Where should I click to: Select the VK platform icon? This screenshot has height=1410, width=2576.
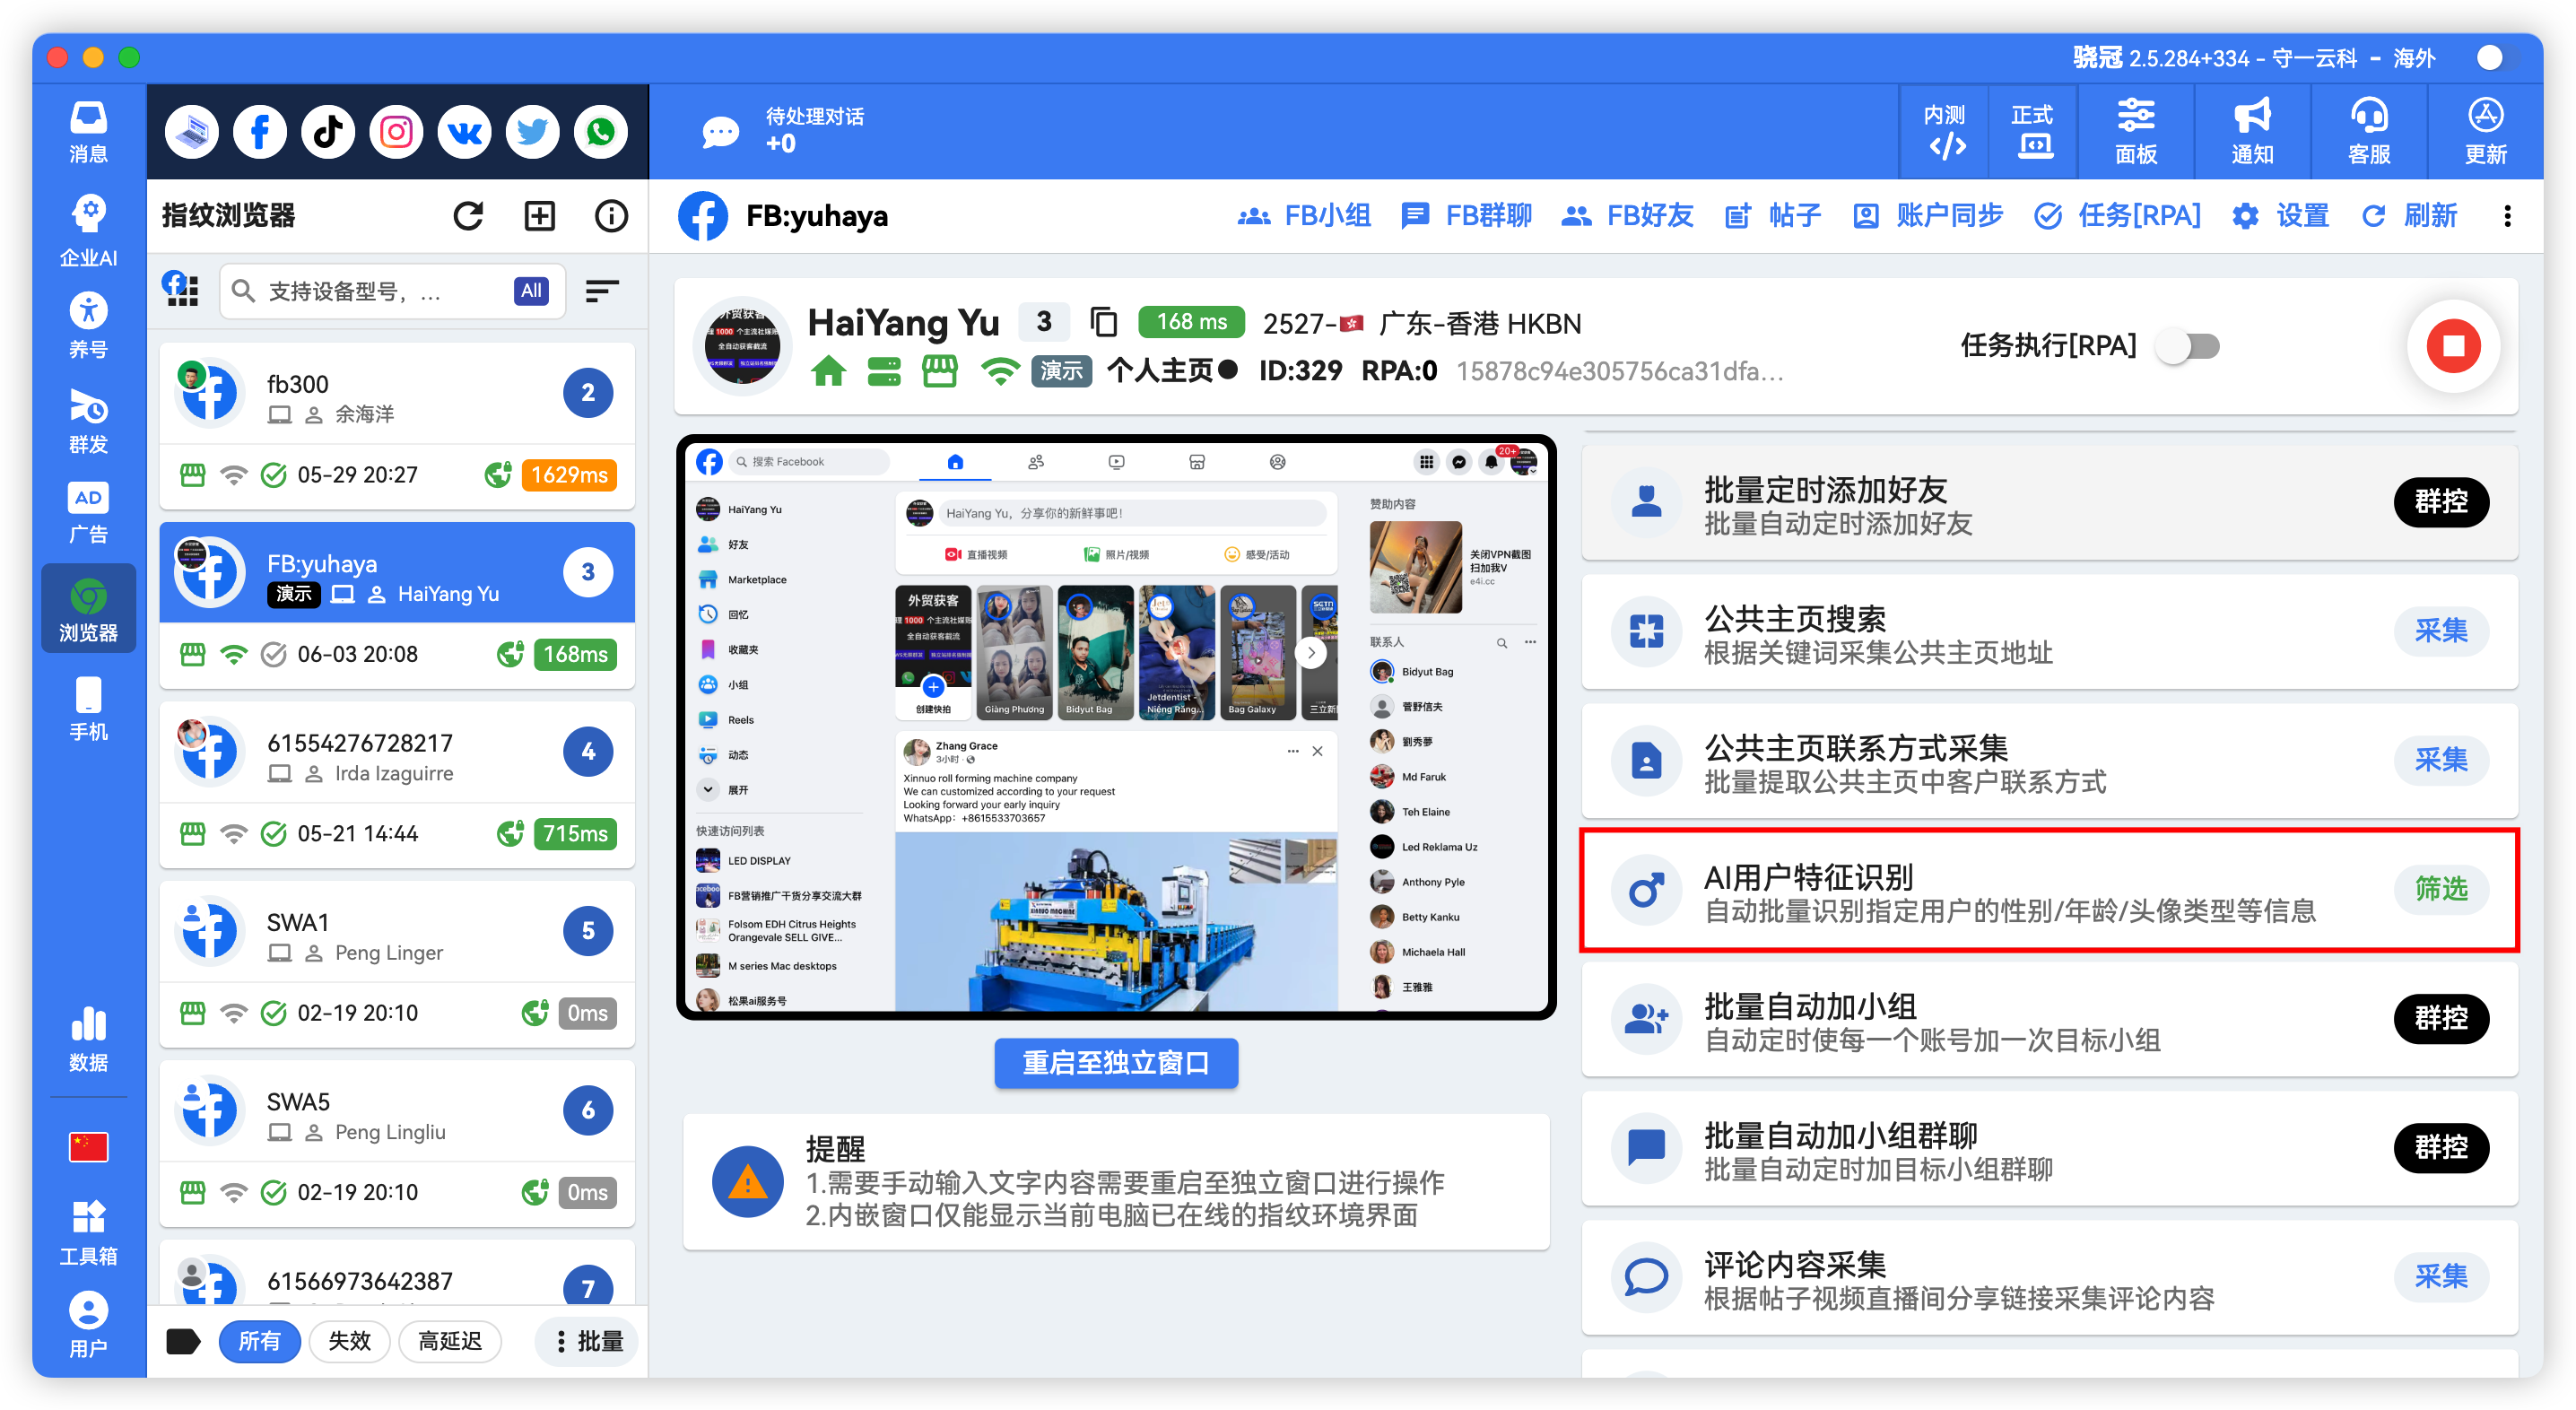click(x=464, y=131)
